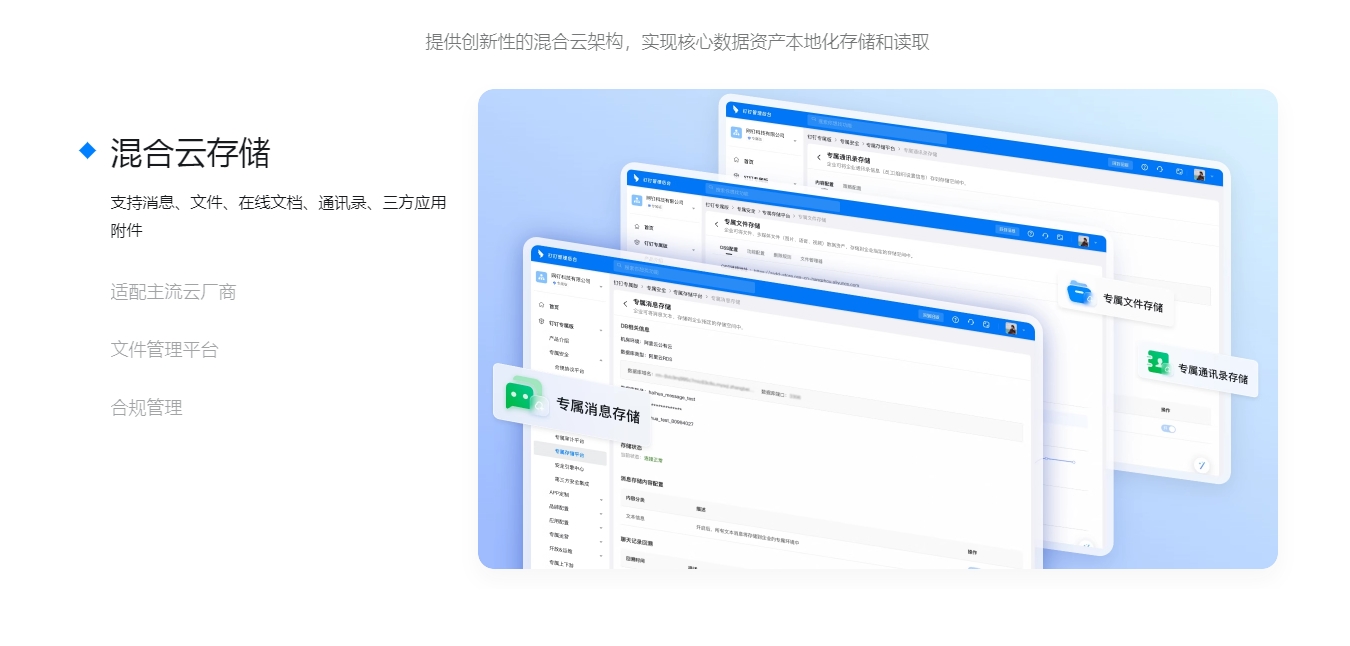1350x646 pixels.
Task: Click the help icon in front window header
Action: coord(955,320)
